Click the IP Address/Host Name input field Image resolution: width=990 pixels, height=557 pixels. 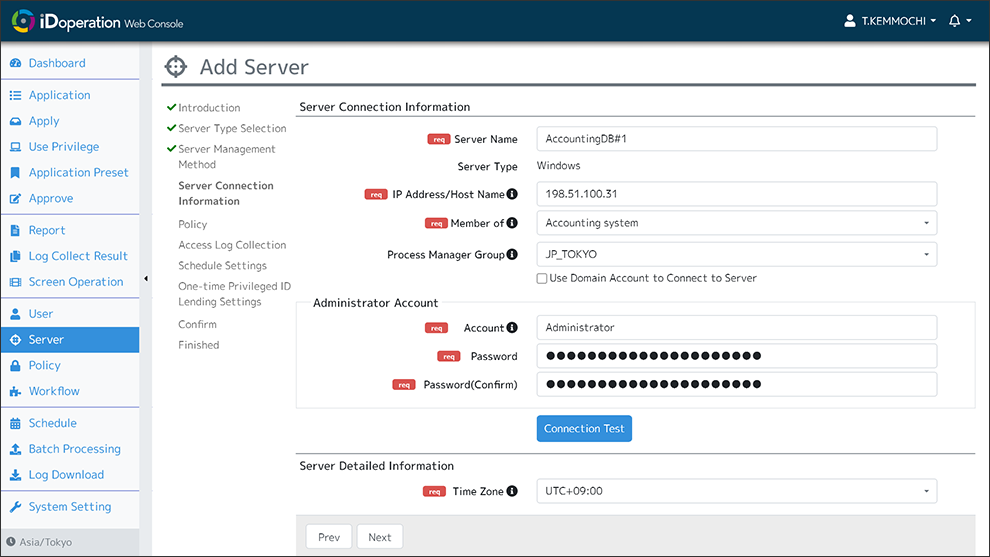(737, 194)
